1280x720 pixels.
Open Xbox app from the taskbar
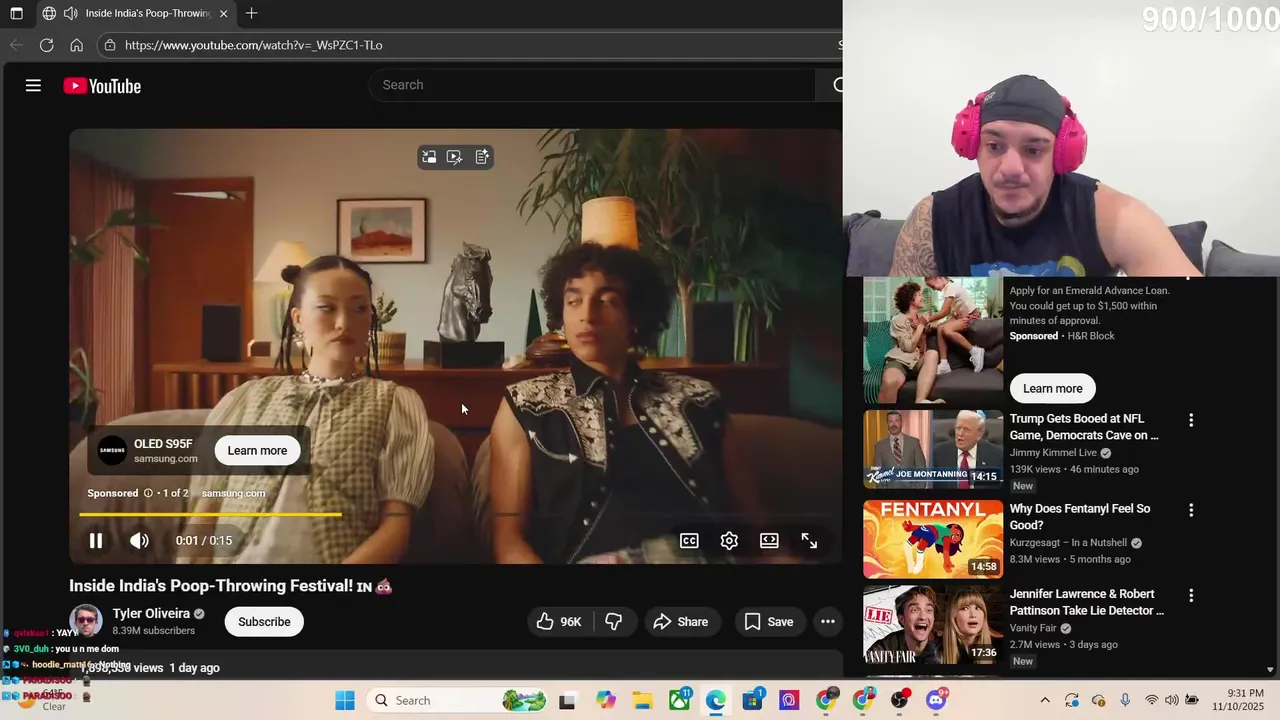680,699
